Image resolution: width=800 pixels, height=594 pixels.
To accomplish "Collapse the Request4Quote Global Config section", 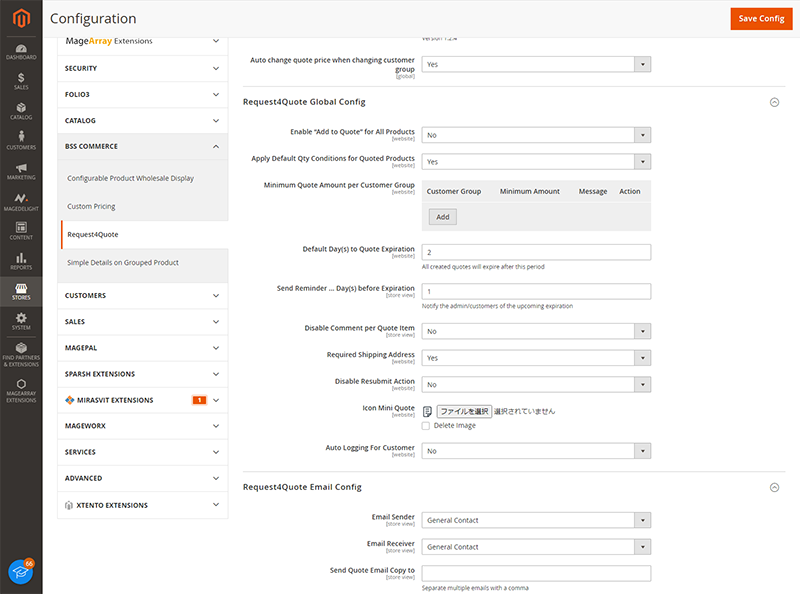I will [x=774, y=102].
